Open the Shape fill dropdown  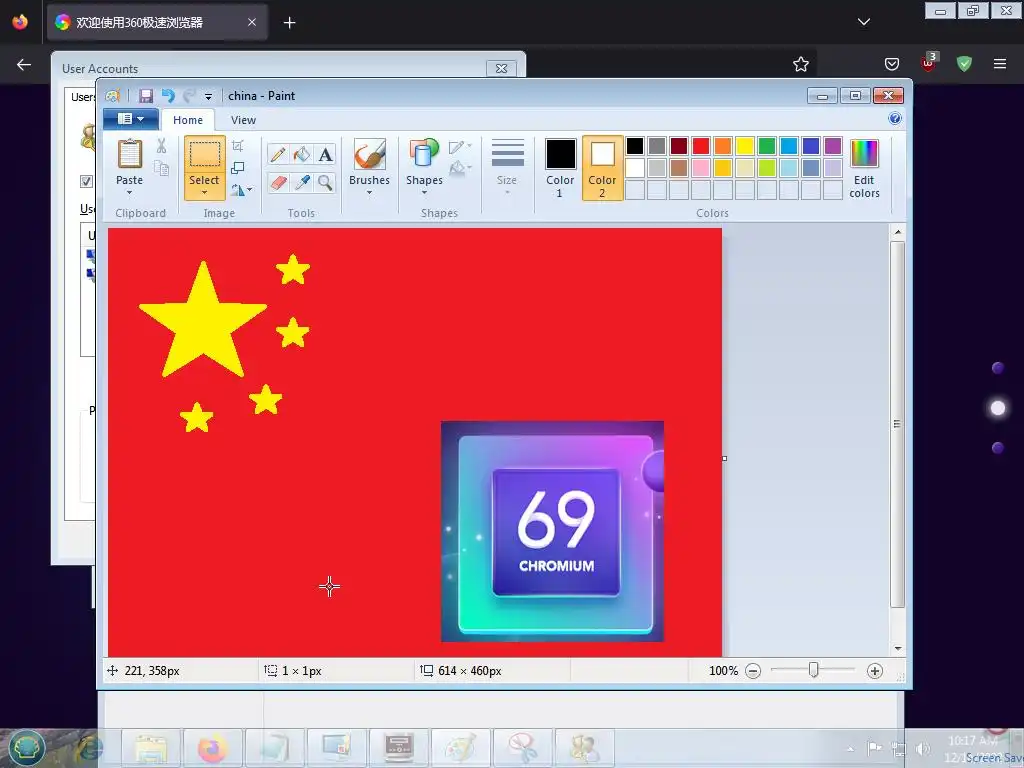[460, 168]
